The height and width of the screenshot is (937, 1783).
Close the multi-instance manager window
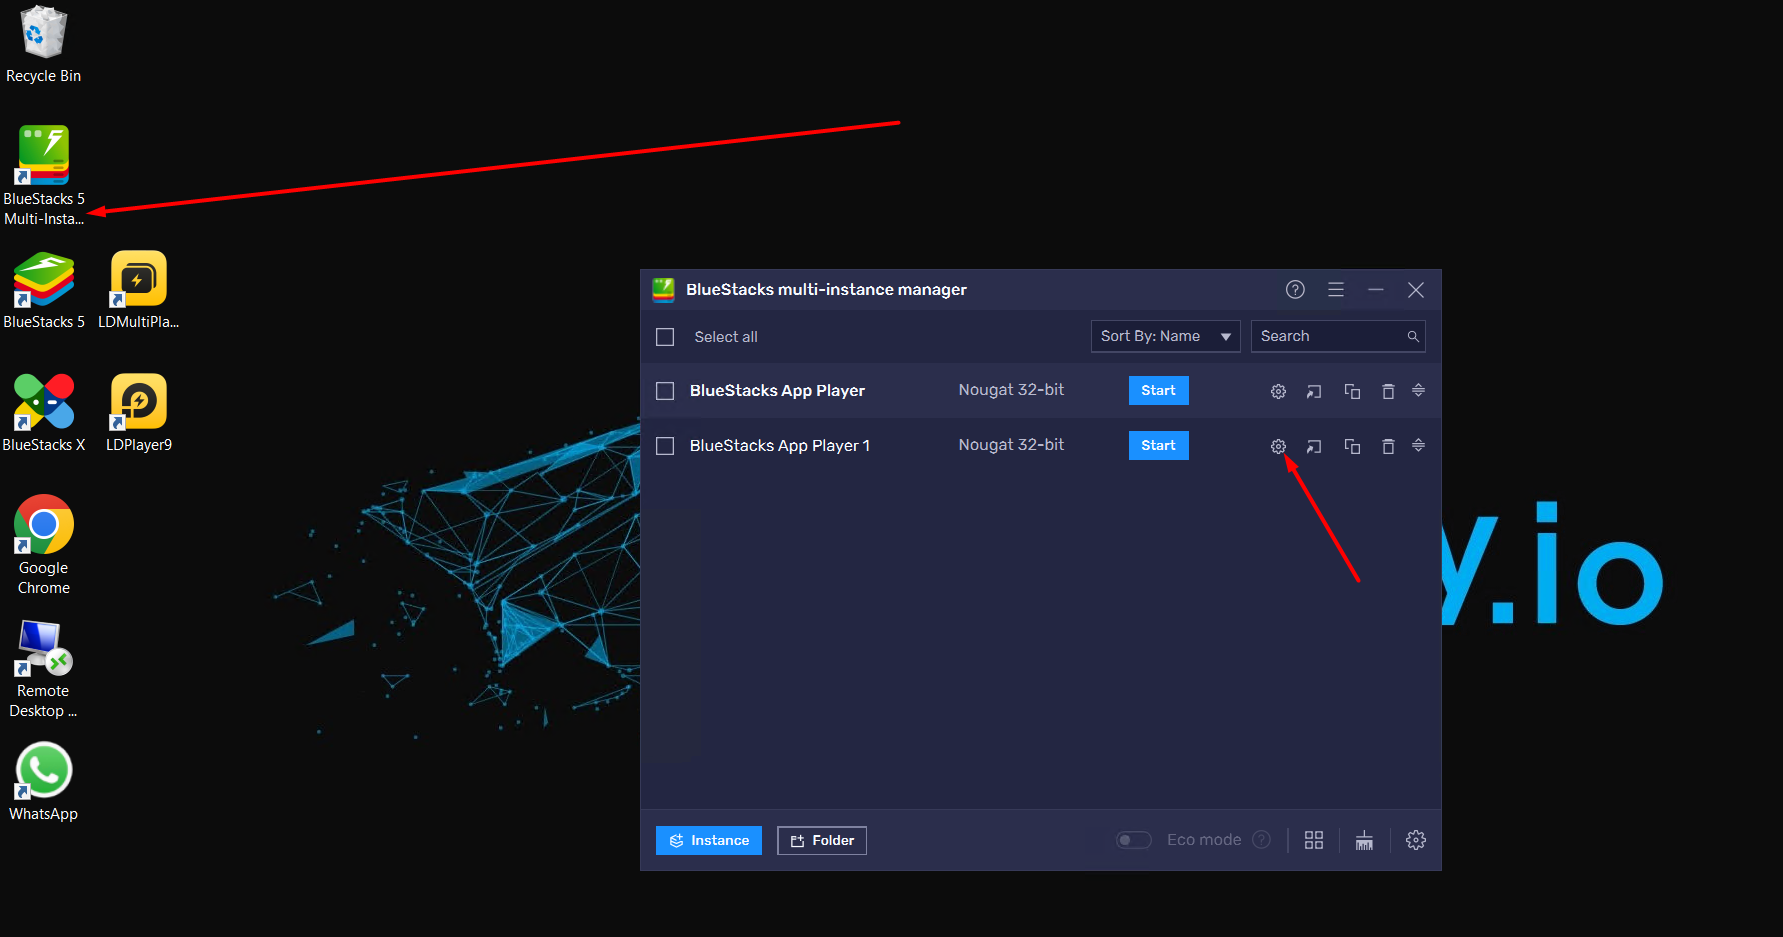[1416, 289]
